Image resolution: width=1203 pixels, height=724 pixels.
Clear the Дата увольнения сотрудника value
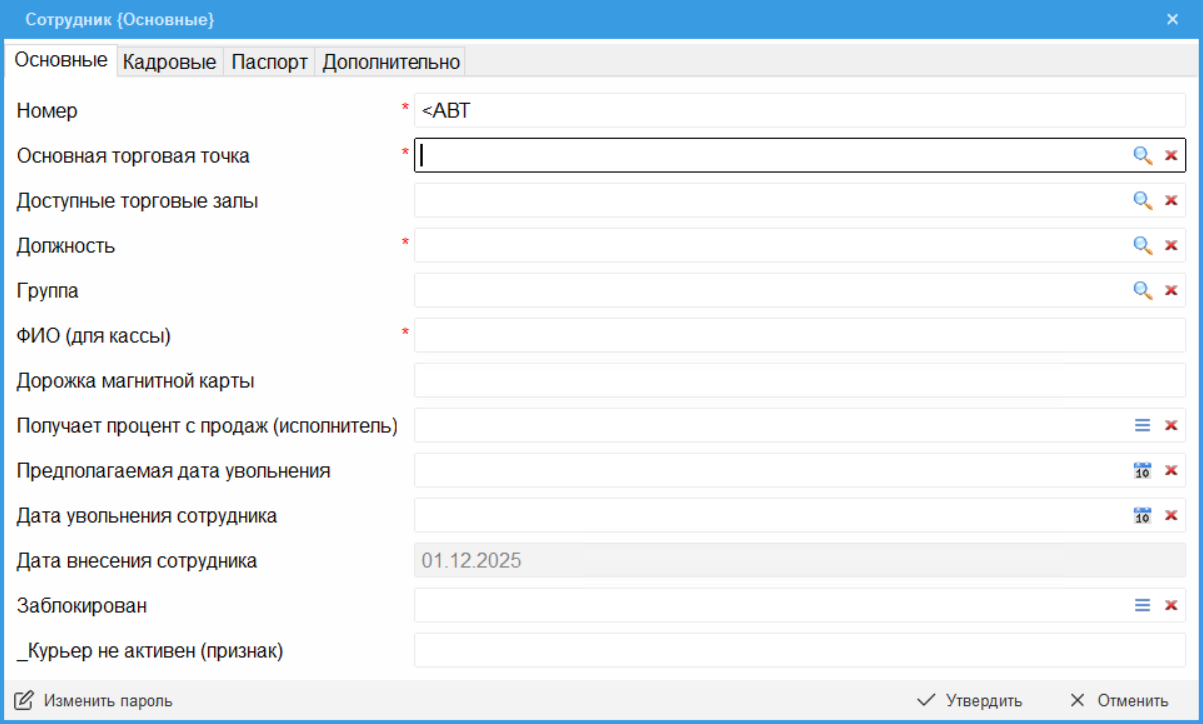(1171, 515)
